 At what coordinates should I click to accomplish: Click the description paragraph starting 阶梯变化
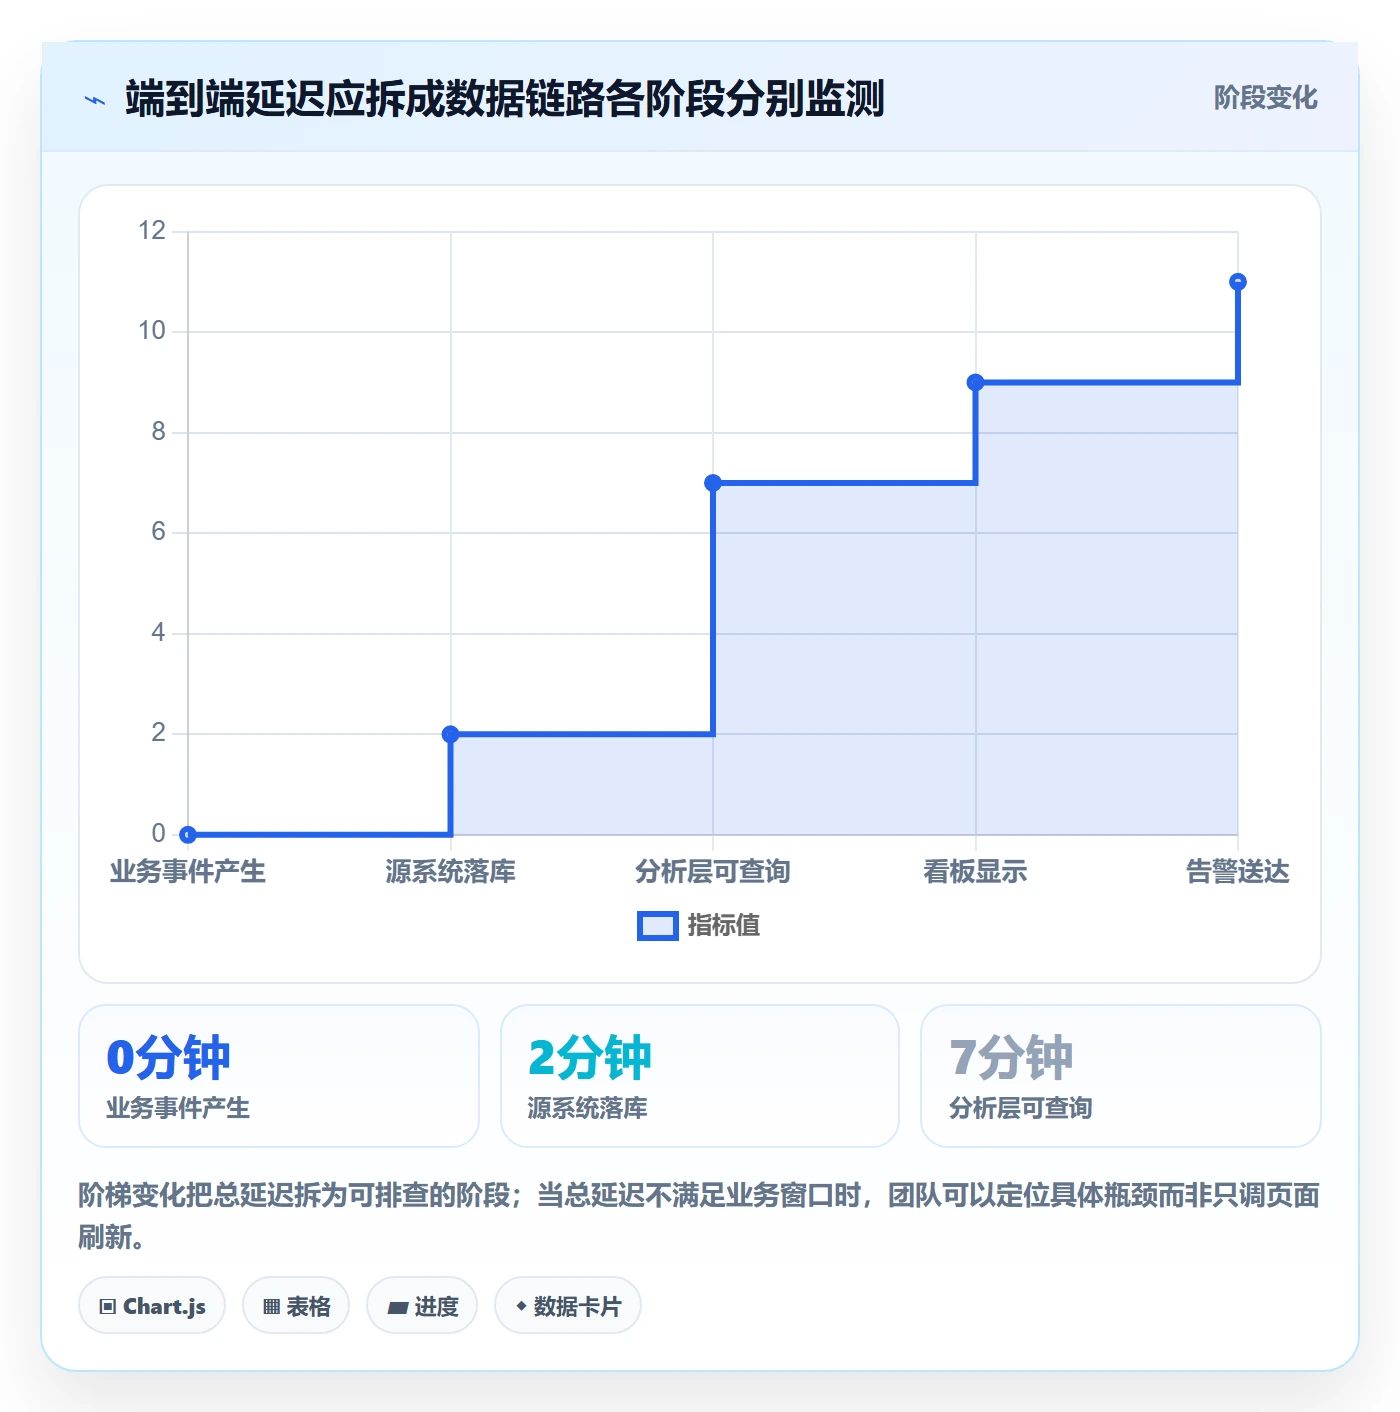pyautogui.click(x=699, y=1216)
